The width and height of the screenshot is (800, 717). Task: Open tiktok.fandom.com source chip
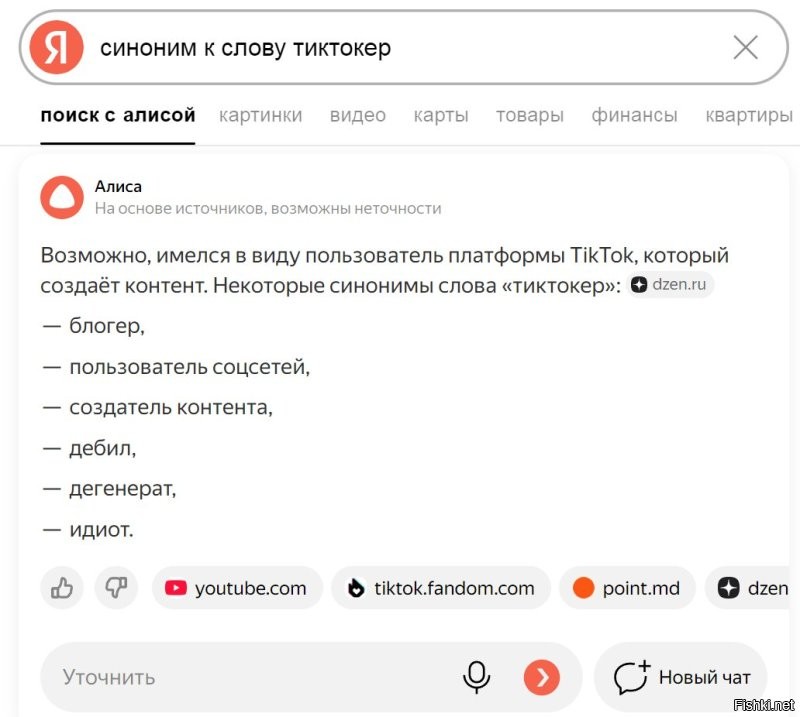click(x=441, y=588)
